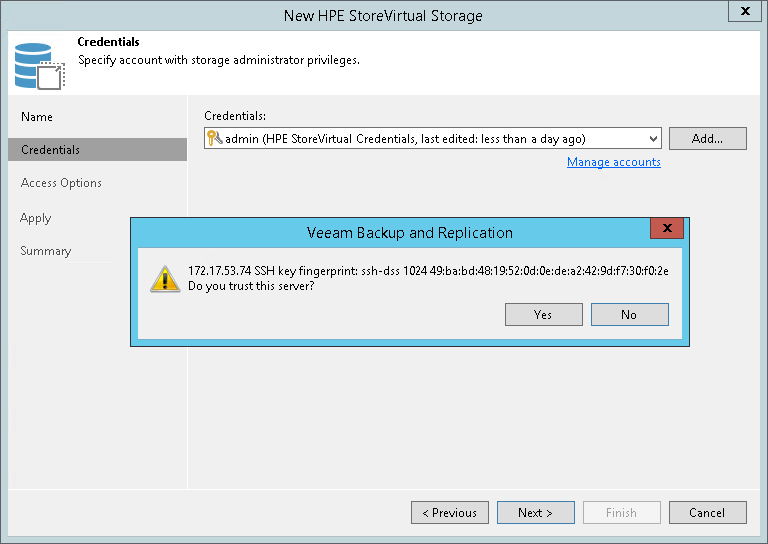Proceed with the Next button

(x=535, y=513)
